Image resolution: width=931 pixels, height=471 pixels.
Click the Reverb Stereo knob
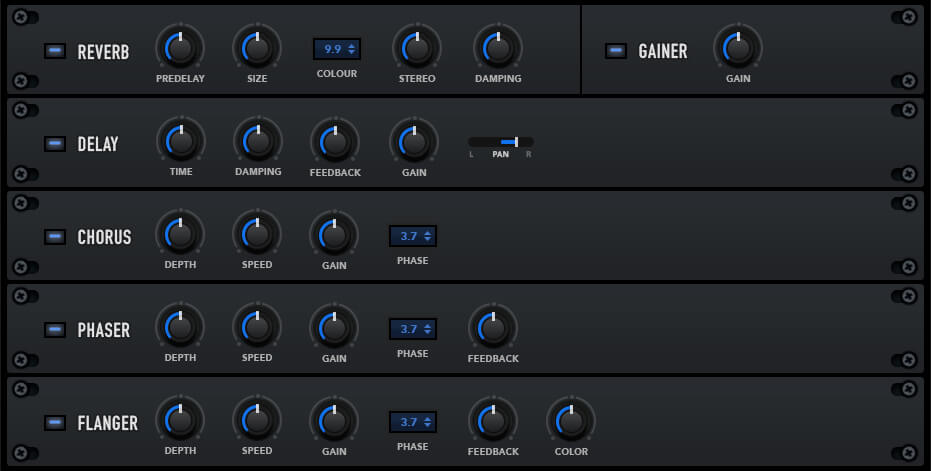pyautogui.click(x=417, y=48)
